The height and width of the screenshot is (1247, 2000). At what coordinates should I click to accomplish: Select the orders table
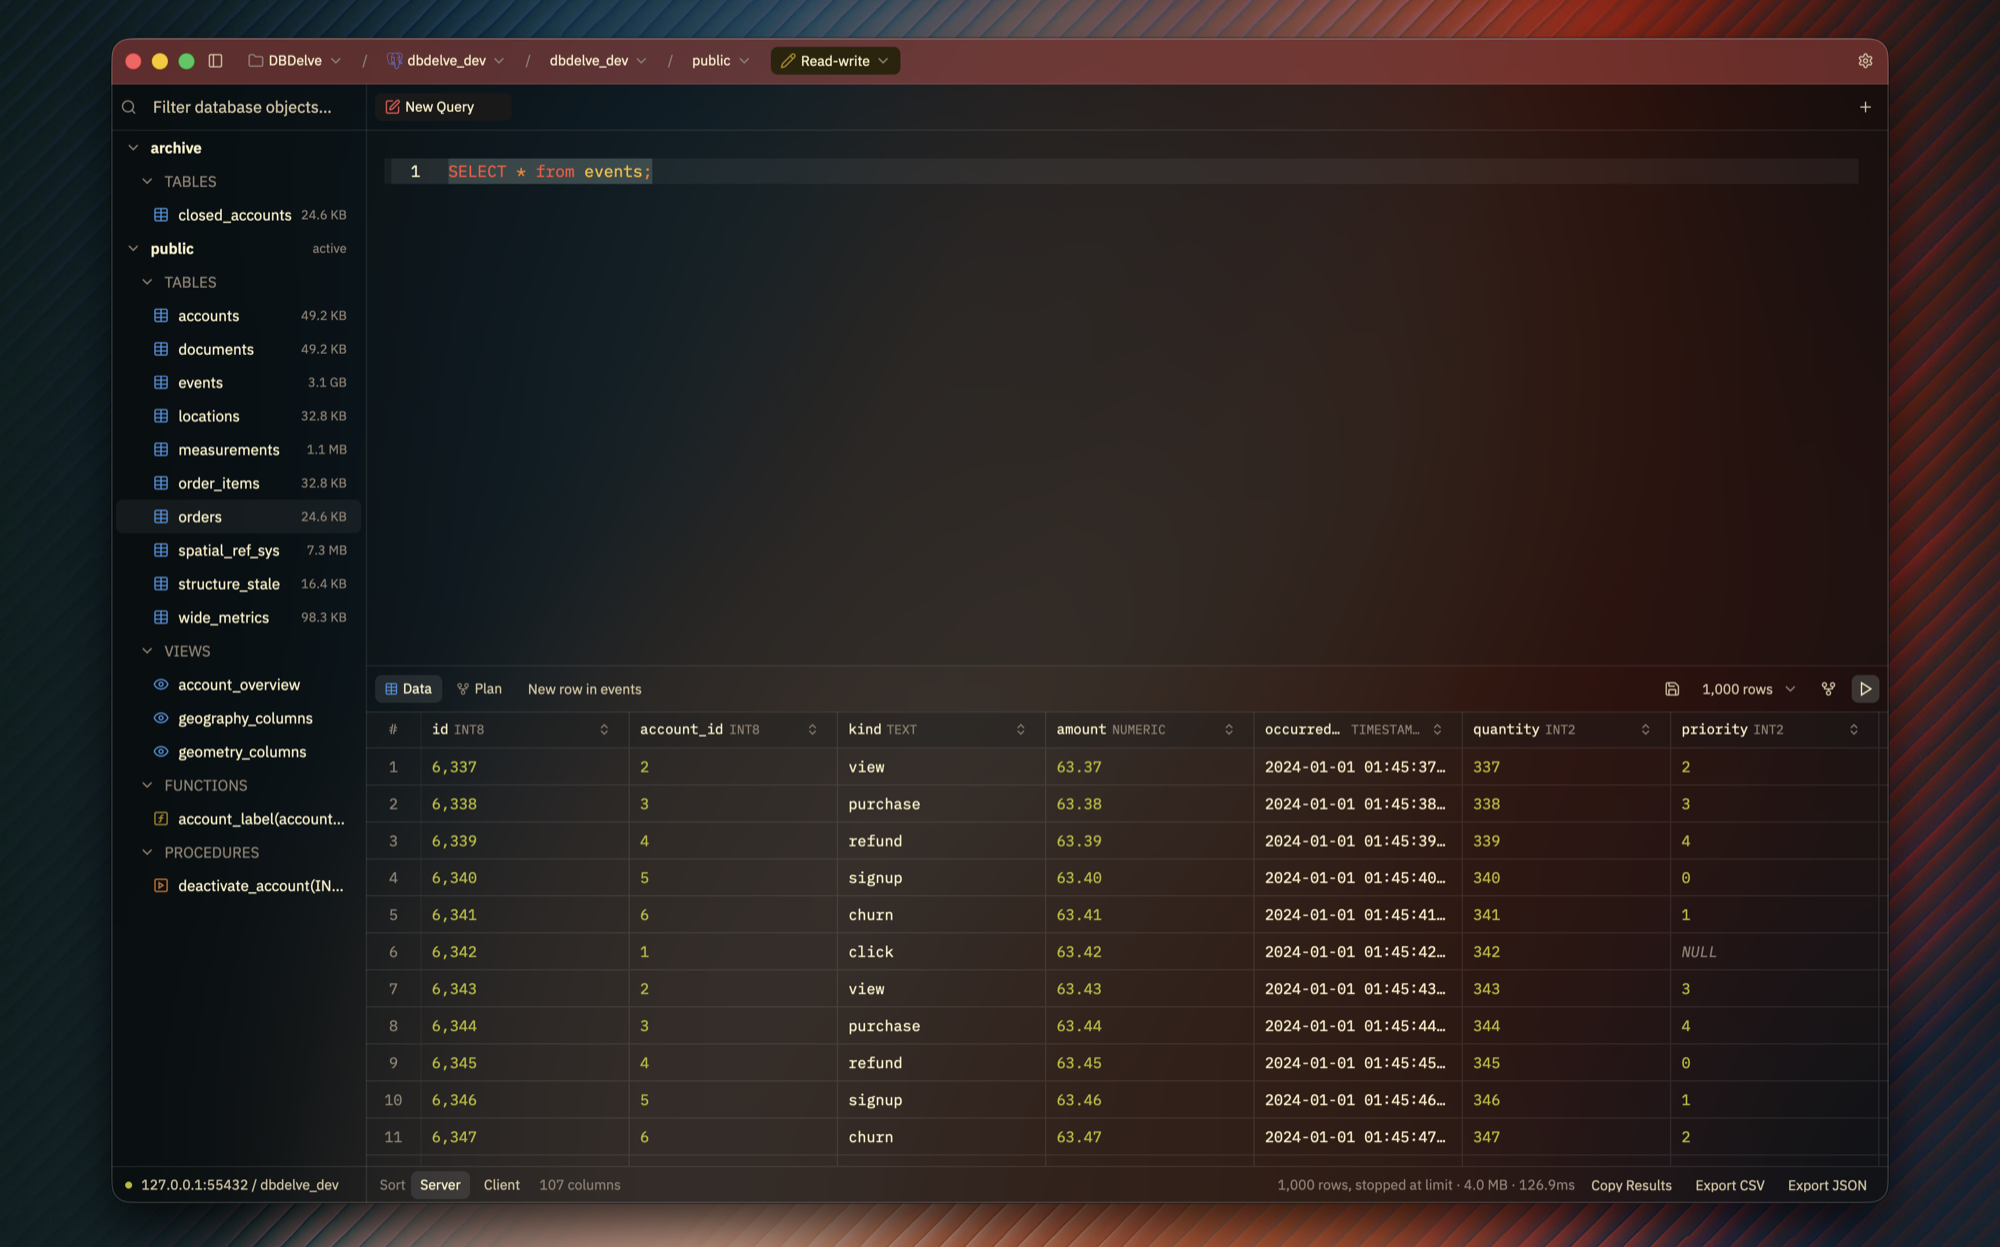239,517
